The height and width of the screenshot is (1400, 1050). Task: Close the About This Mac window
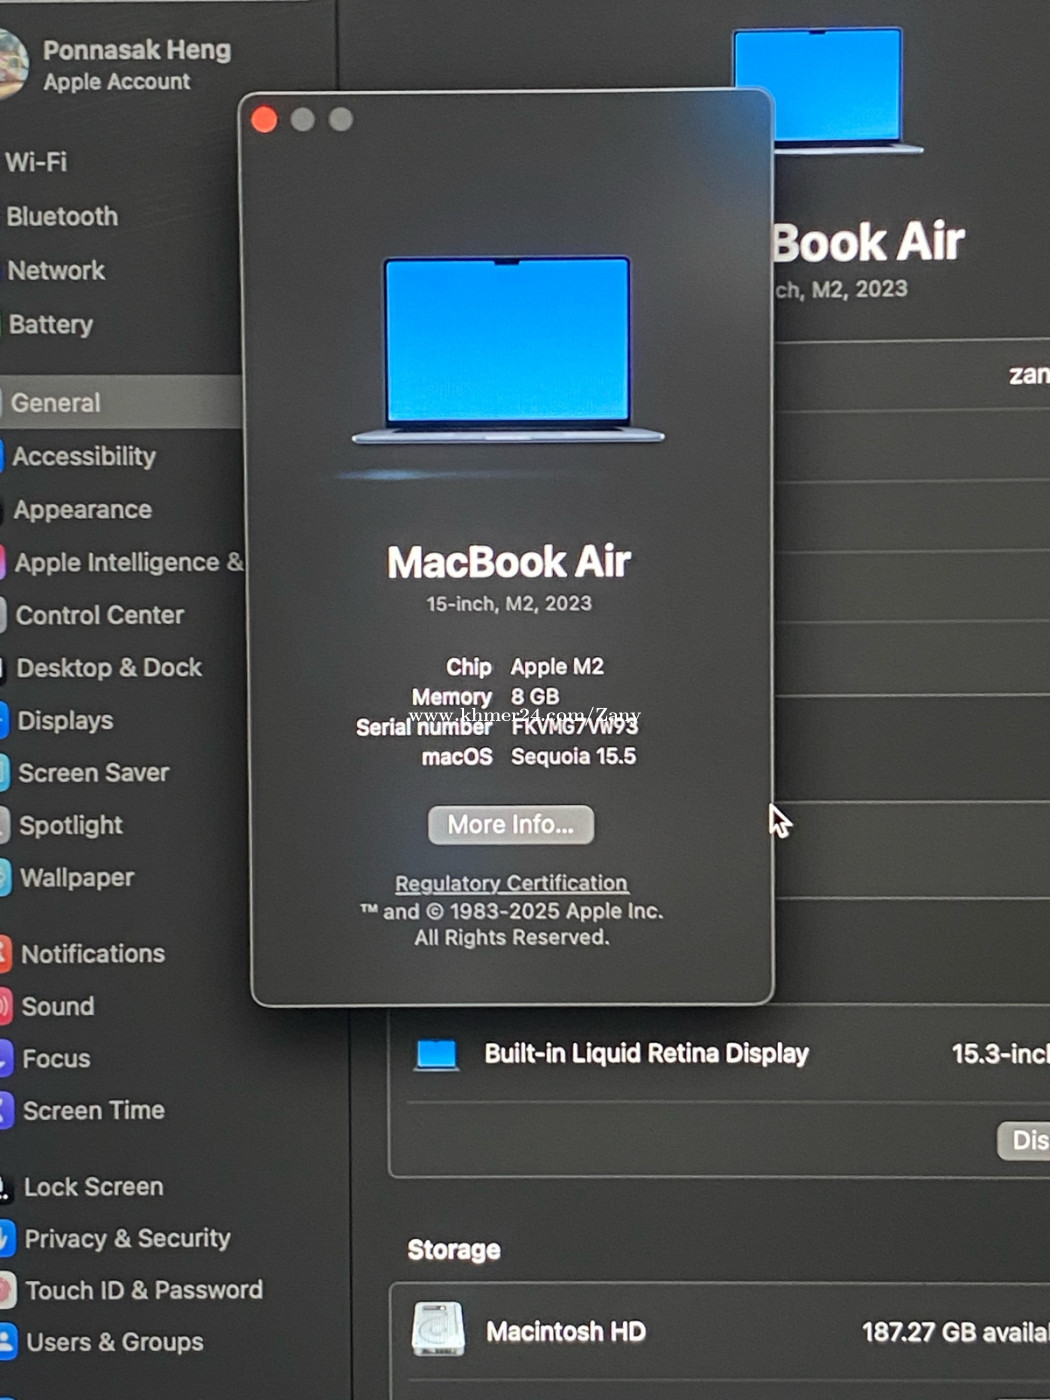click(264, 119)
